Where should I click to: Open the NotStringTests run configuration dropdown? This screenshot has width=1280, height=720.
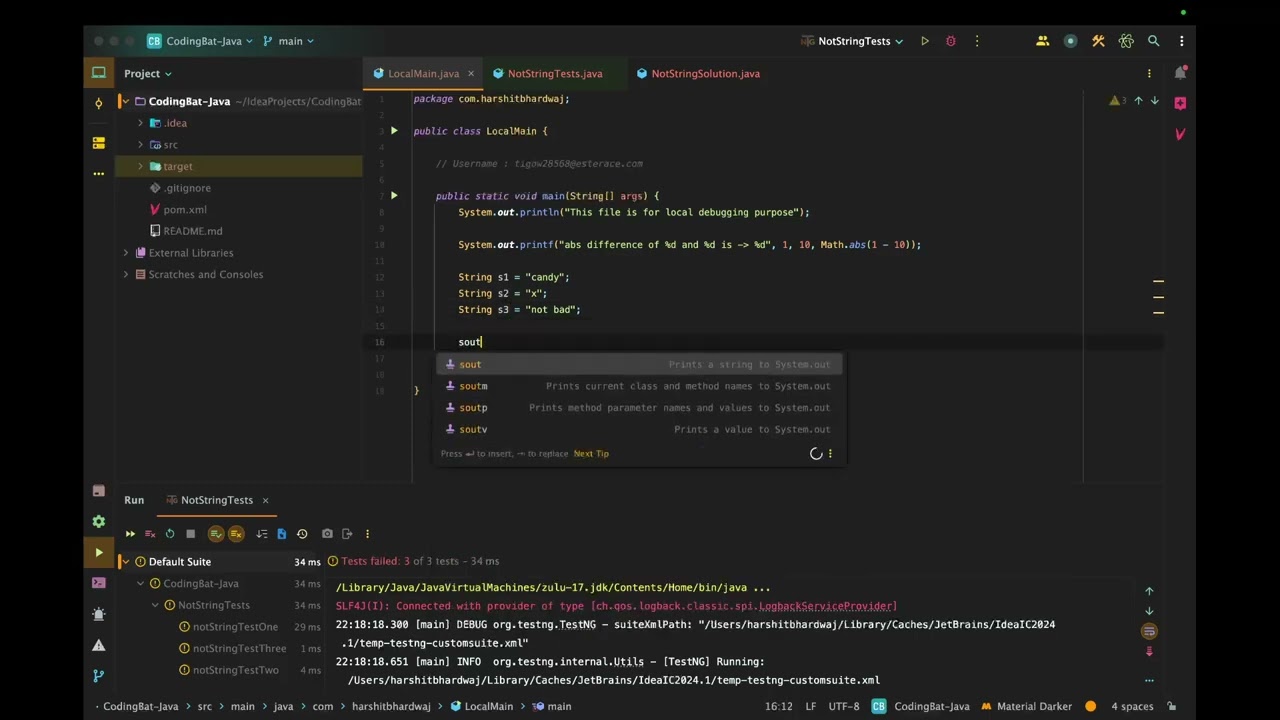[x=853, y=41]
